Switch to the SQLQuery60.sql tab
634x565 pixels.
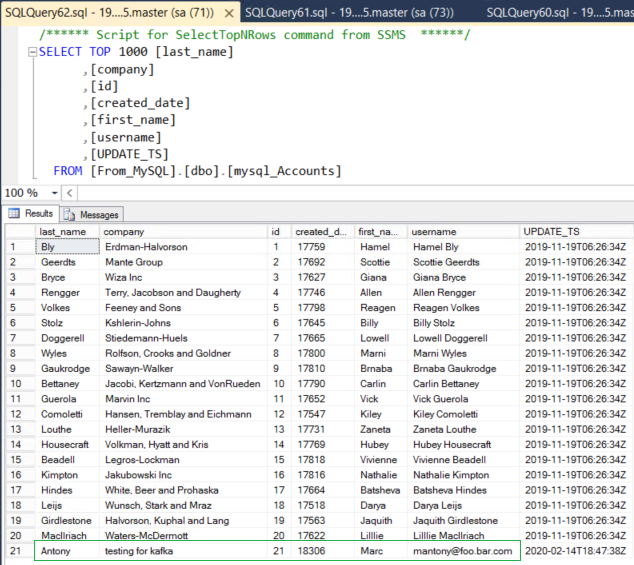click(560, 13)
